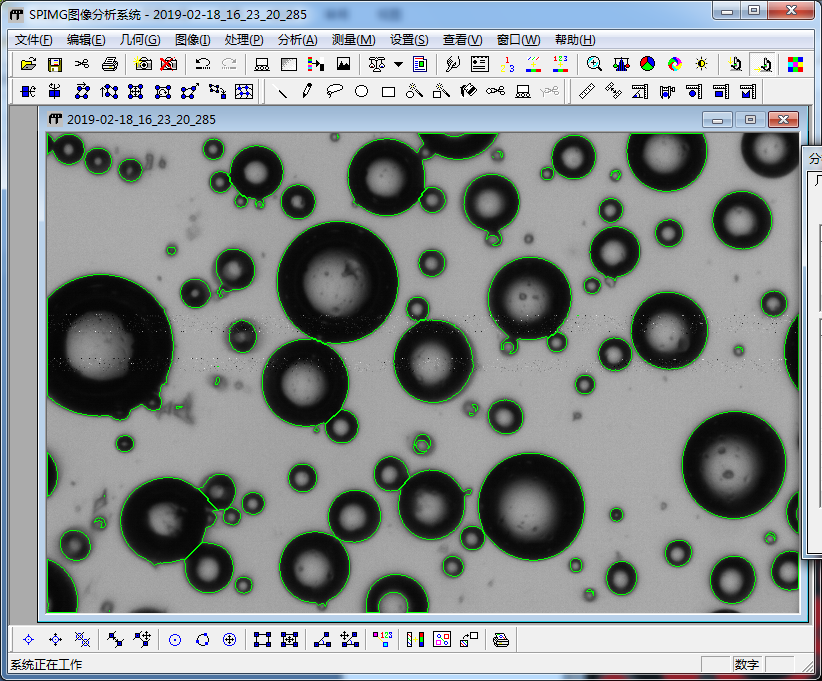Select the ellipse shape tool
Viewport: 822px width, 681px height.
(362, 92)
